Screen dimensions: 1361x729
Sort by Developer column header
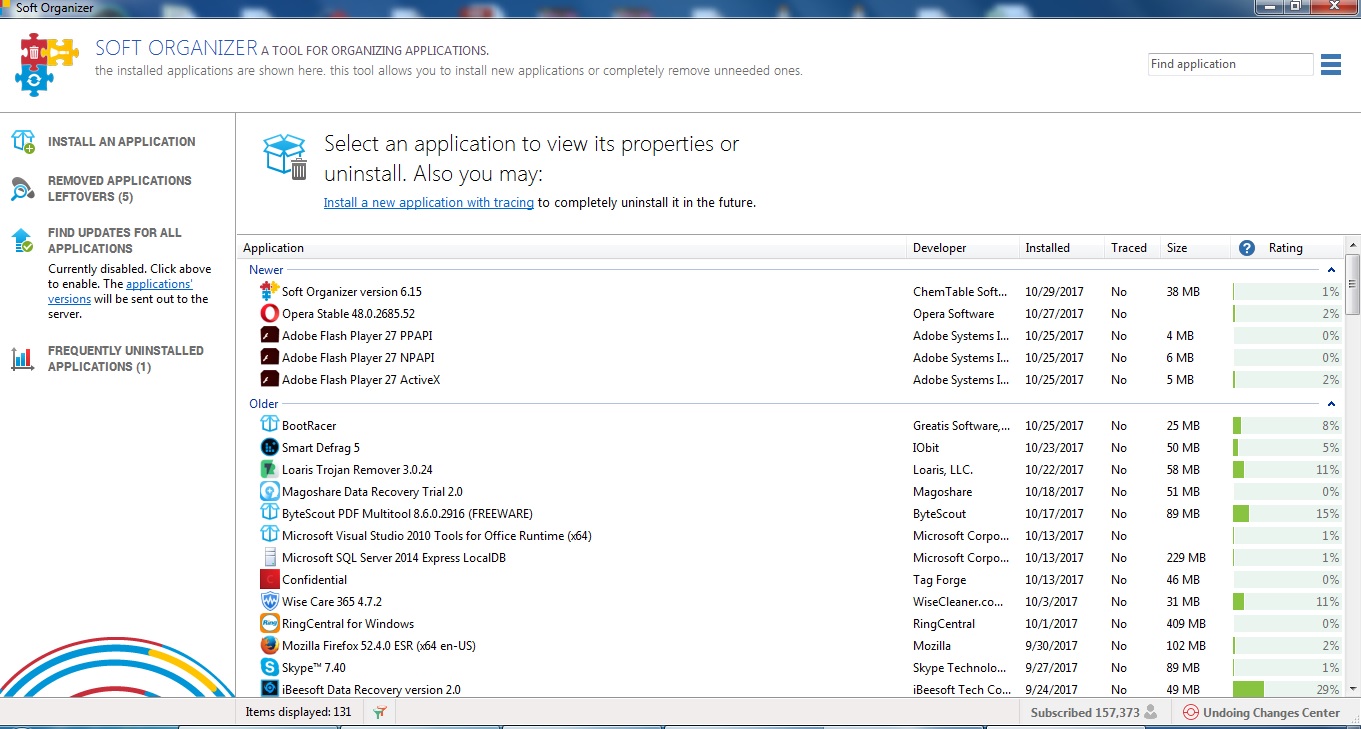click(964, 248)
